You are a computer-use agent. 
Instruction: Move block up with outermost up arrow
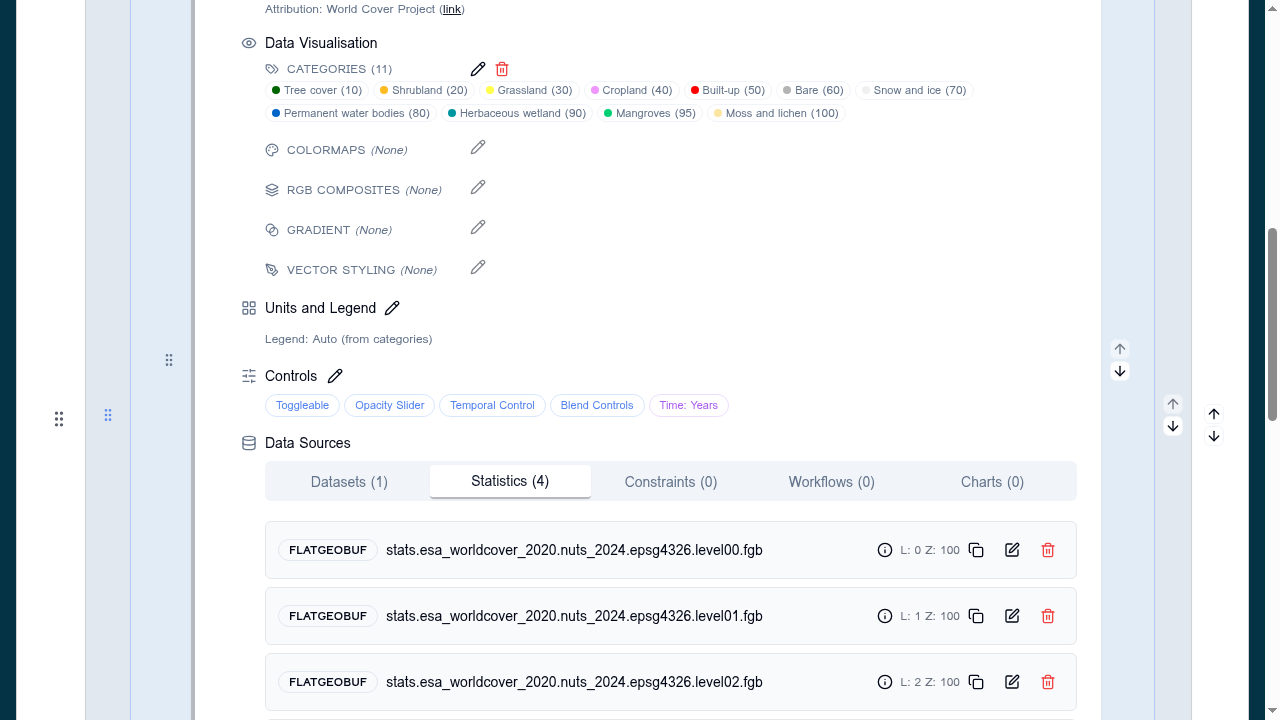click(x=1214, y=414)
